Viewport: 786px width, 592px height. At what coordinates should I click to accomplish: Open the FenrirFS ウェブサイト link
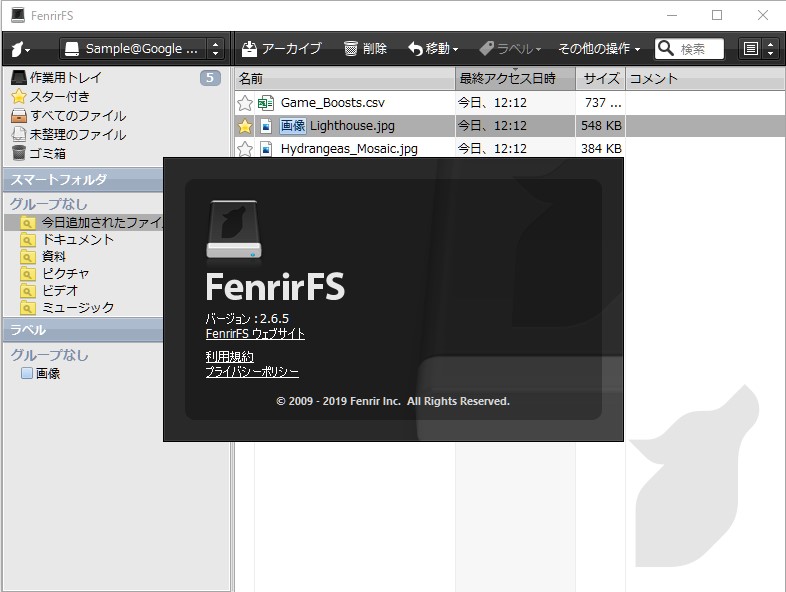[255, 334]
